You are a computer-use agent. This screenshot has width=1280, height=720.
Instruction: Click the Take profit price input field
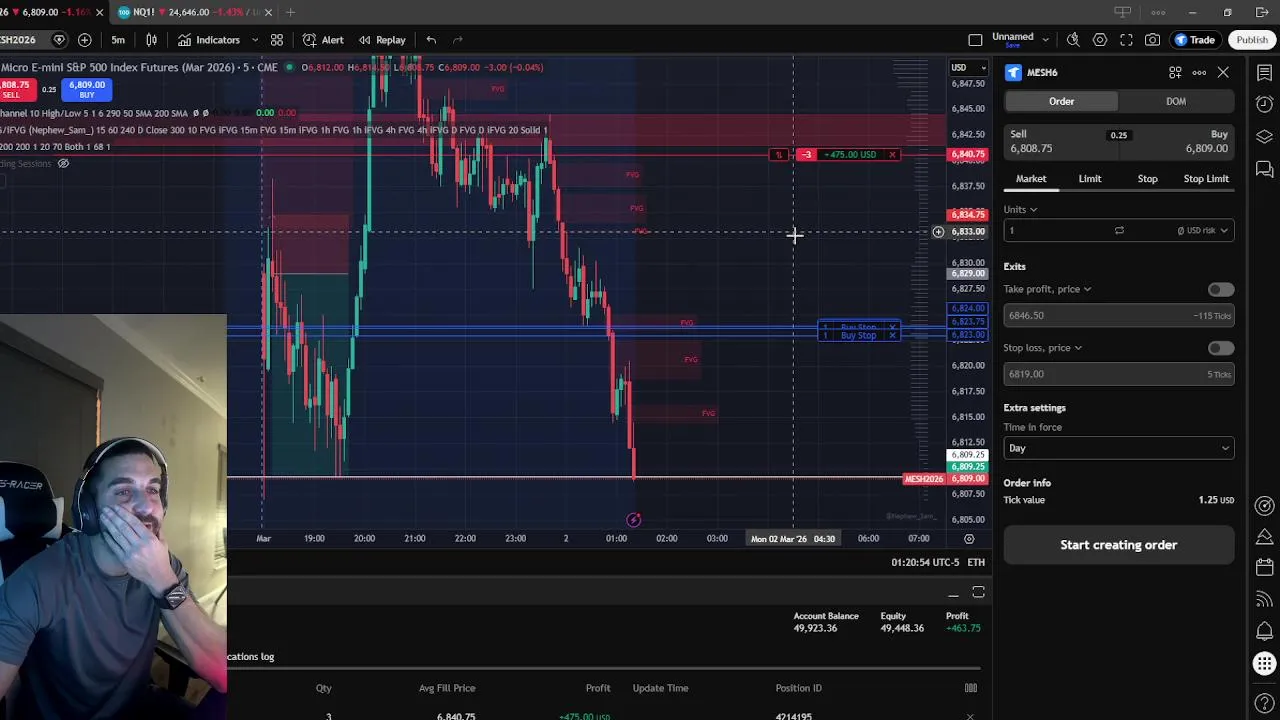click(x=1118, y=315)
